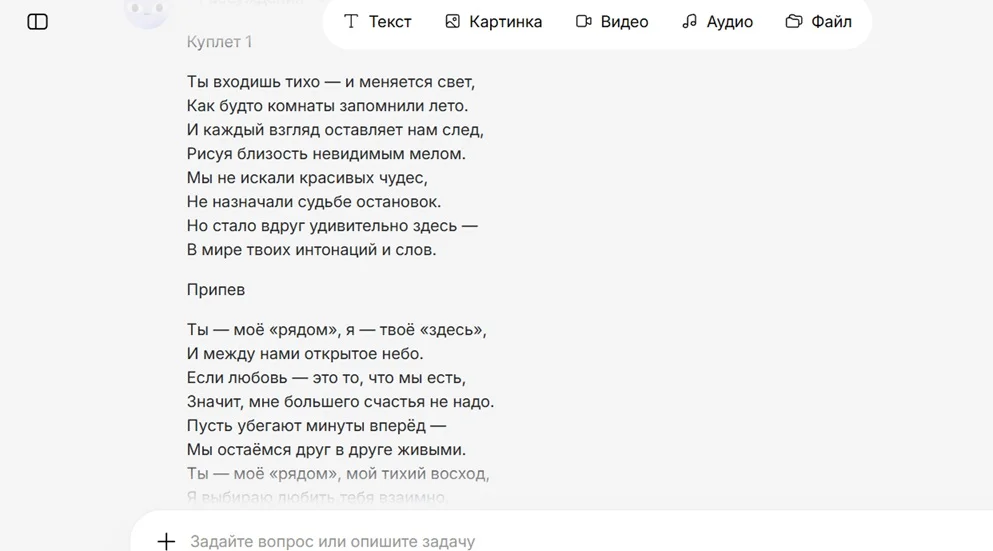Click the line 'В мире твоих интонаций и слов'
993x551 pixels.
pos(311,250)
